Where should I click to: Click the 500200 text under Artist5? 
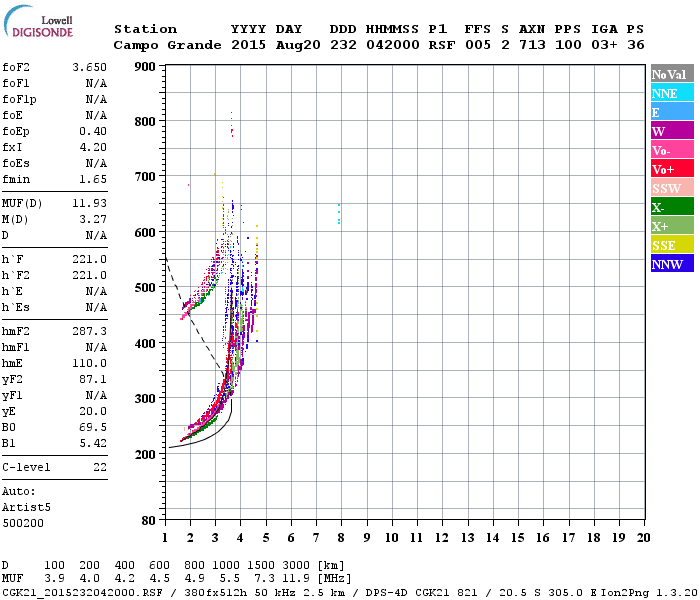point(23,523)
